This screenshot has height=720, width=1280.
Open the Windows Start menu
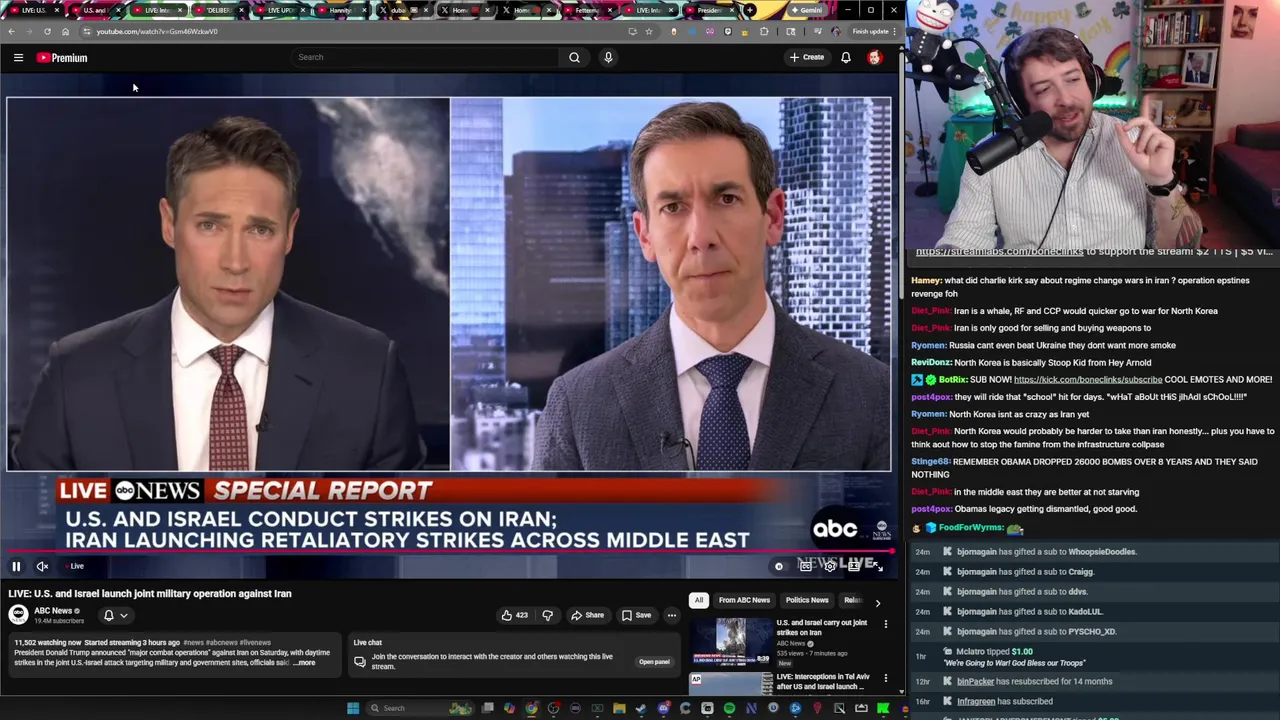(x=353, y=708)
